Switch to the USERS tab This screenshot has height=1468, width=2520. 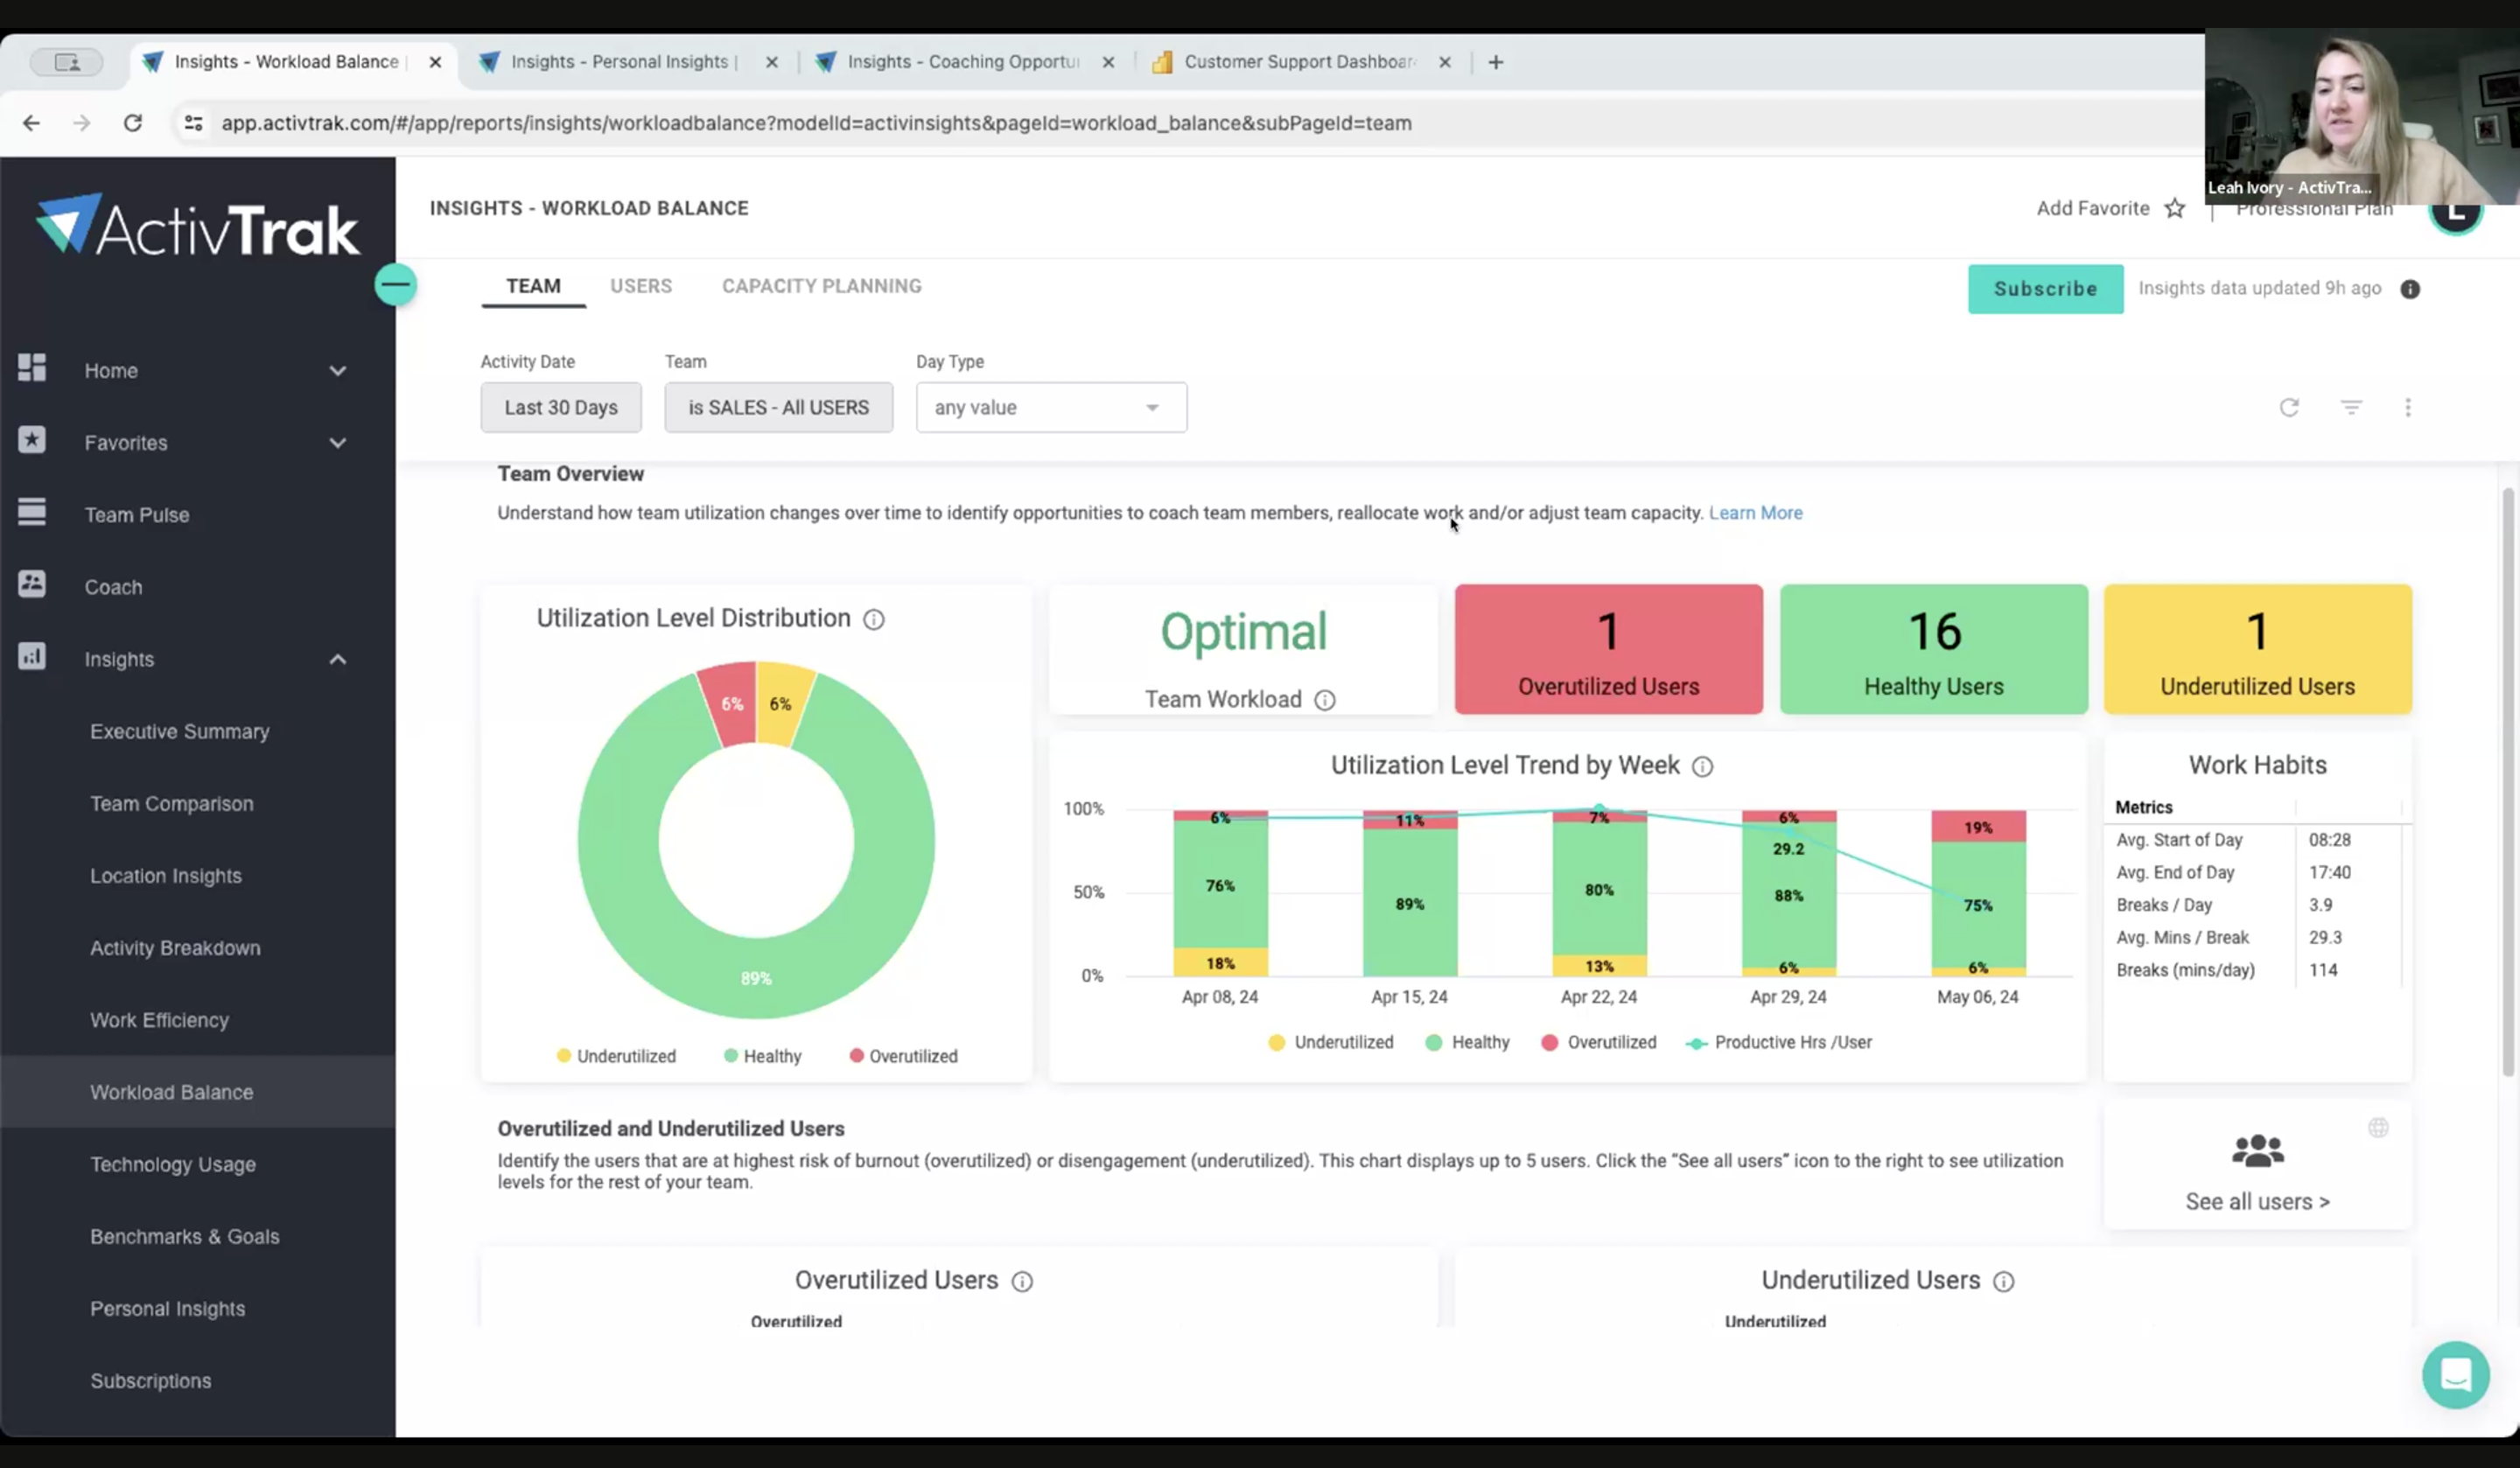pyautogui.click(x=641, y=286)
